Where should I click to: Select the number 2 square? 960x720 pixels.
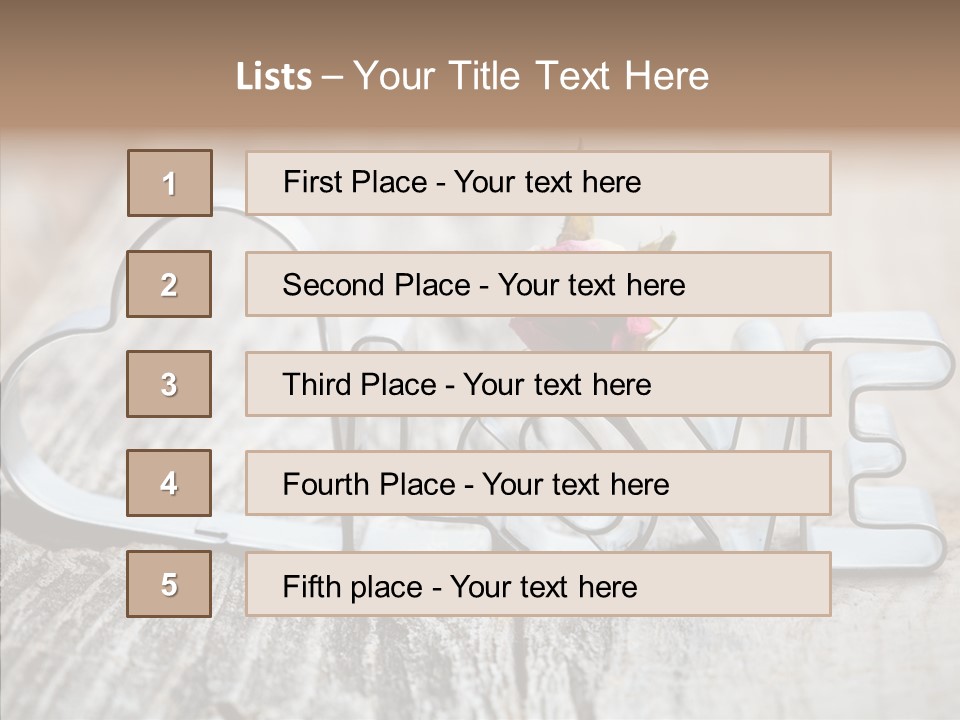point(170,284)
